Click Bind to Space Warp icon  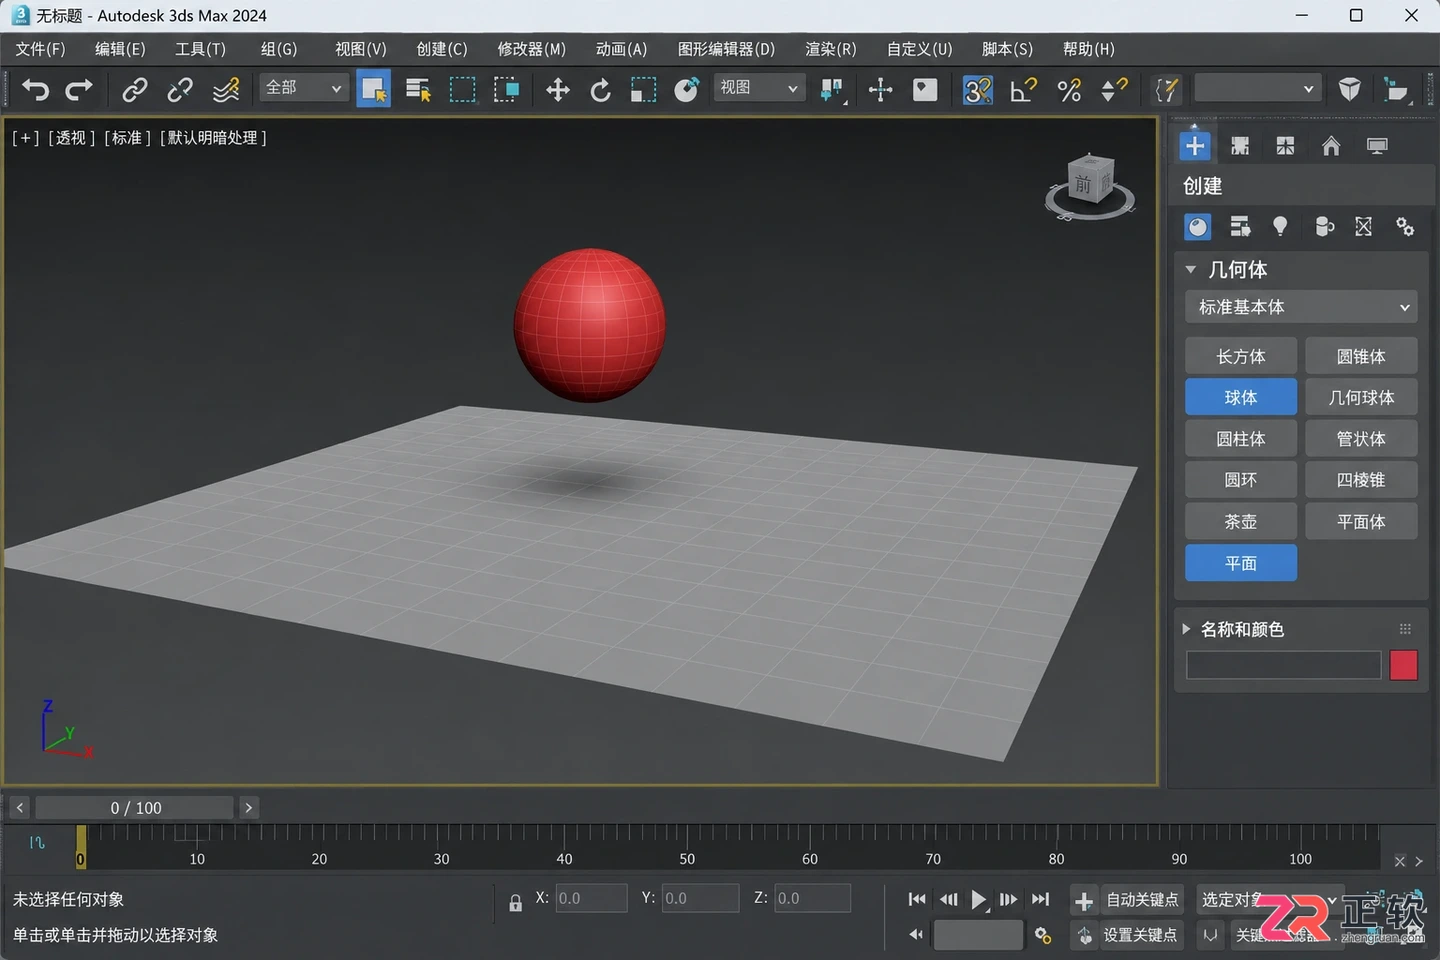tap(226, 90)
